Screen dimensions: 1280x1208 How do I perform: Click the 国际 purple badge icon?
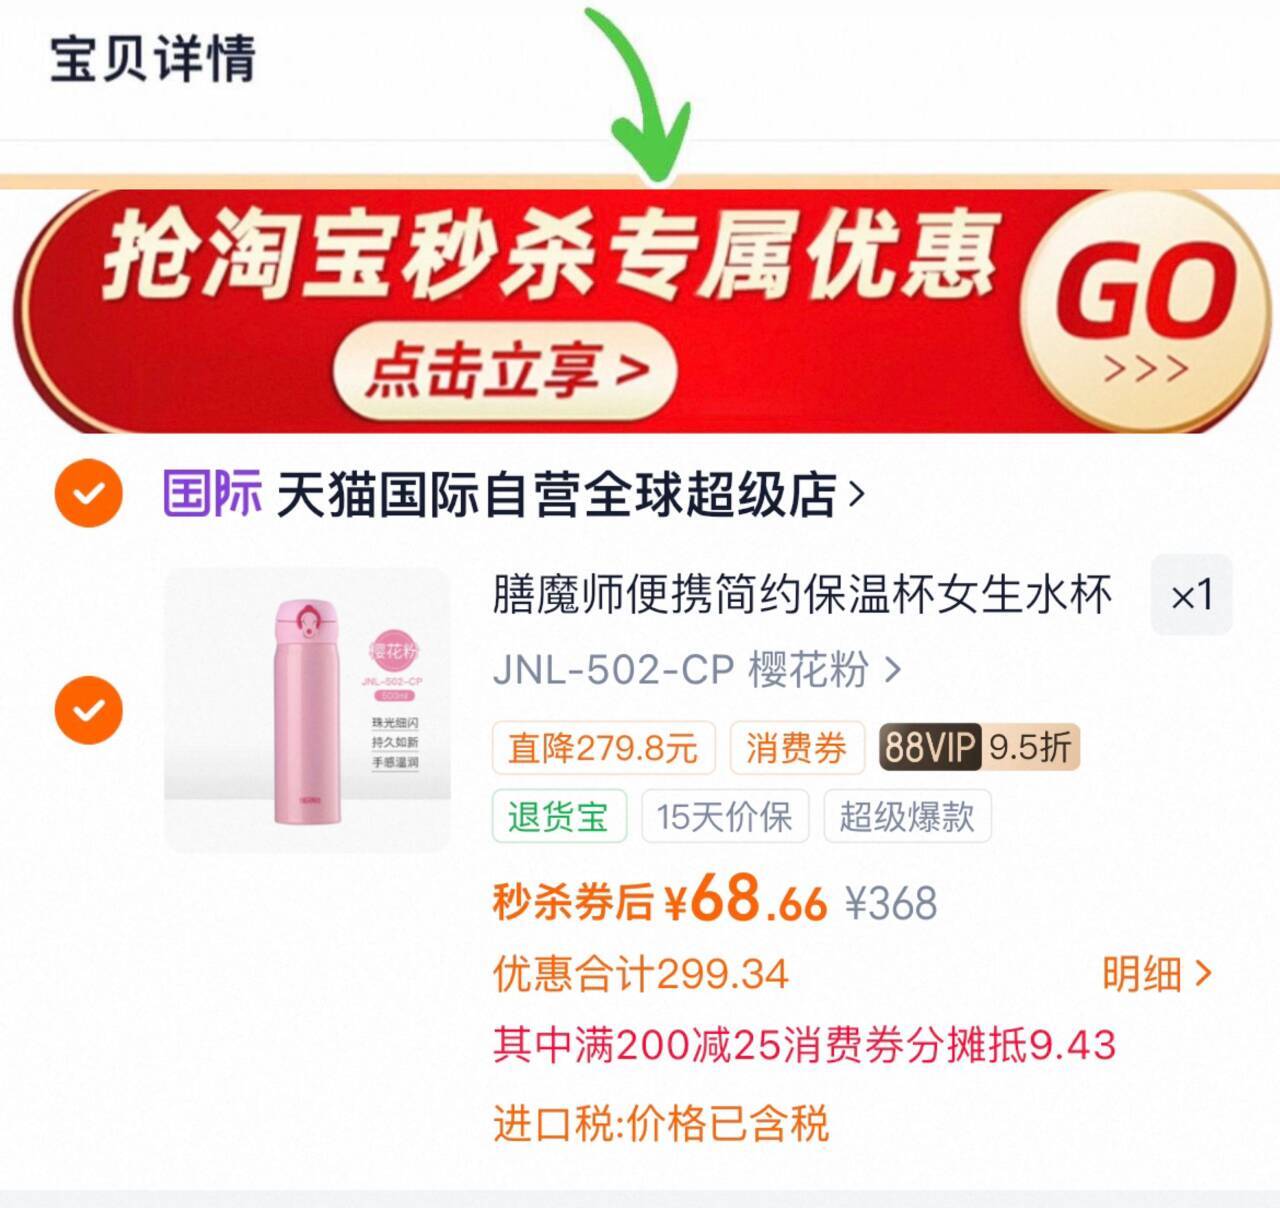coord(213,493)
